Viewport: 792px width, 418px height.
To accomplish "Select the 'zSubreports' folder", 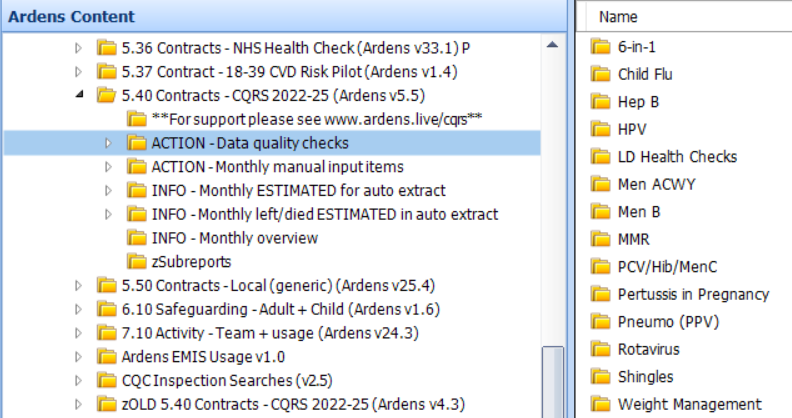I will tap(191, 262).
